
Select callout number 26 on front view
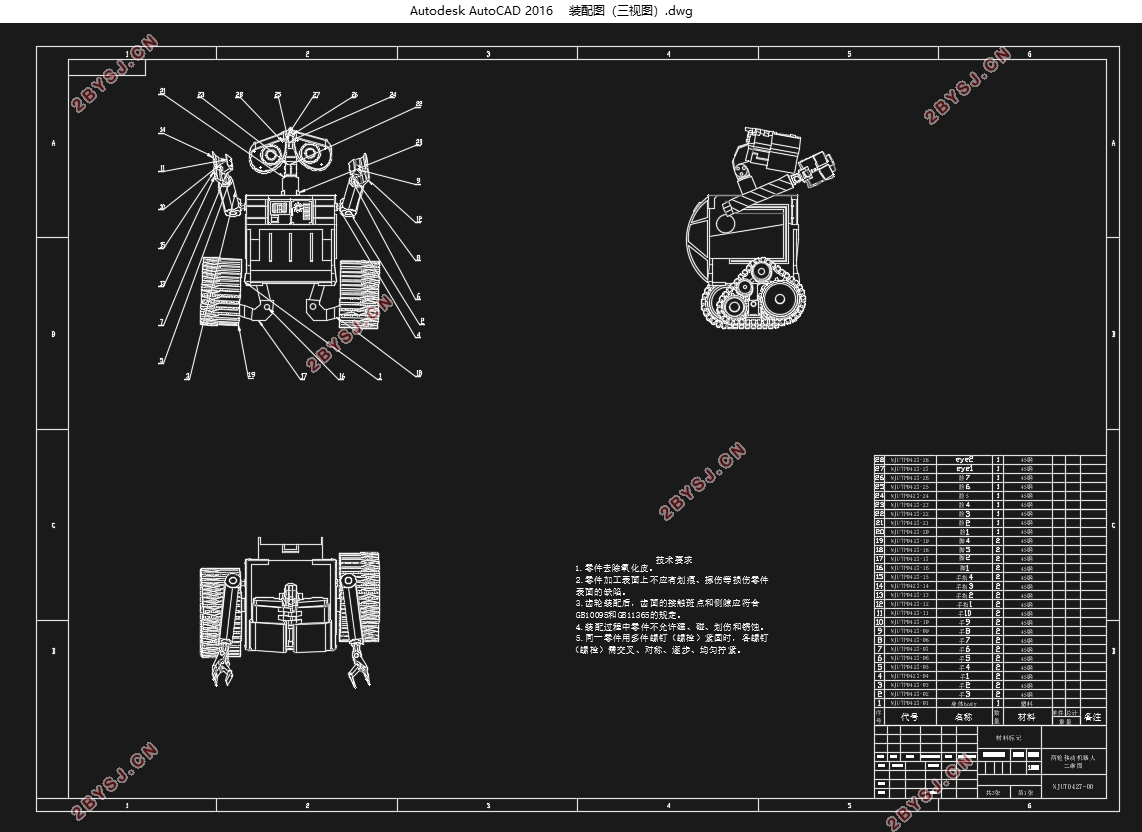(355, 95)
